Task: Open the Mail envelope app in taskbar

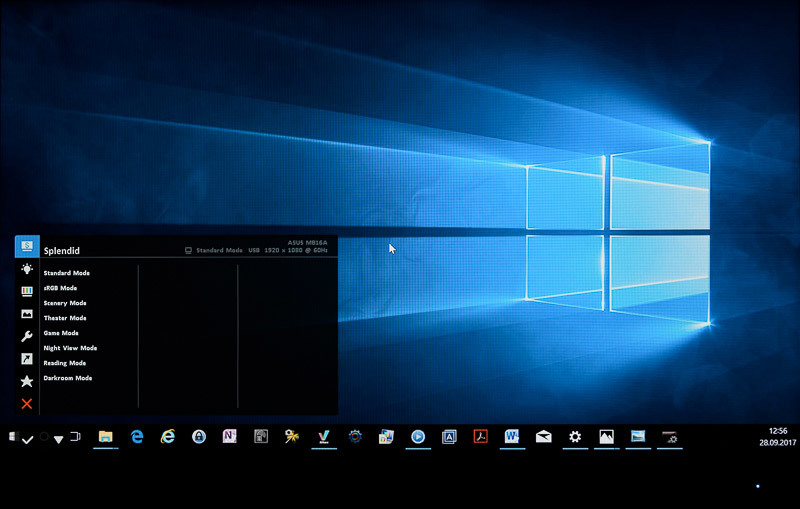Action: point(543,437)
